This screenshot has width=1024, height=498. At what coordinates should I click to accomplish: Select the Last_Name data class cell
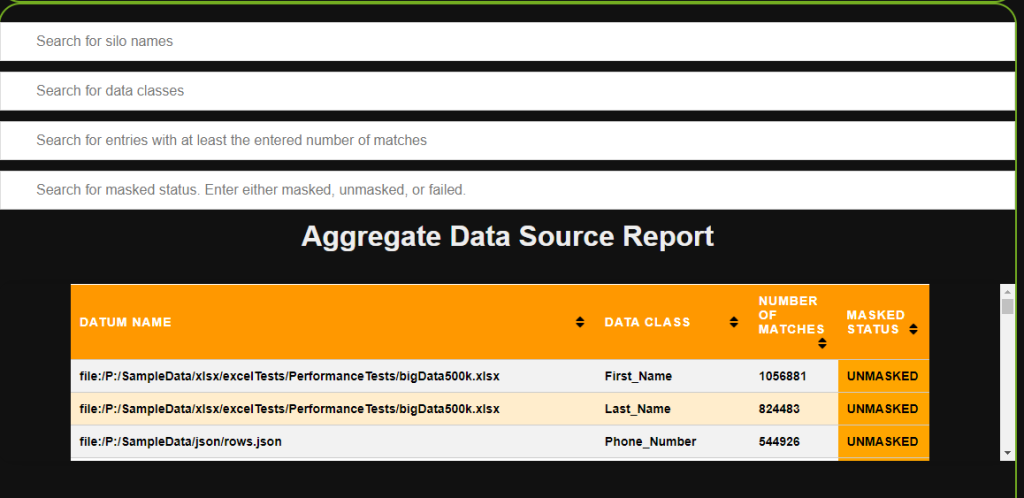click(x=637, y=409)
